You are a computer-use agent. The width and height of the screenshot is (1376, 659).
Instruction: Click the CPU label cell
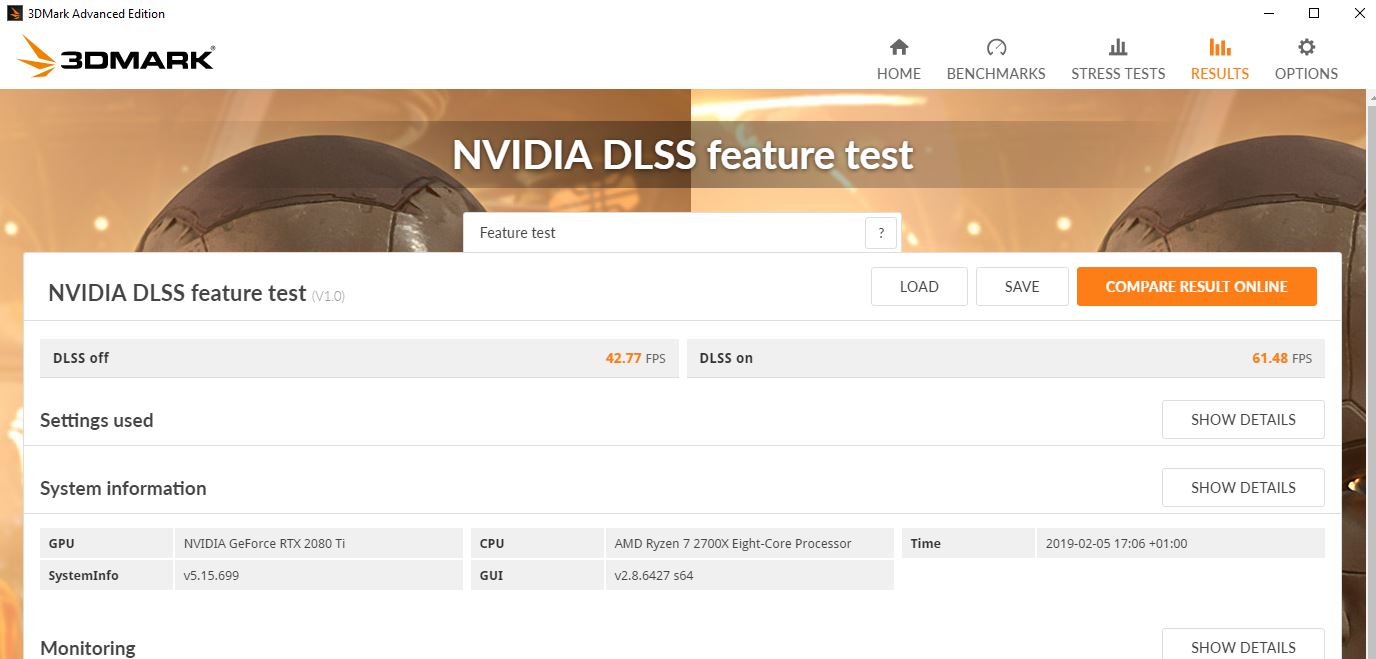click(537, 544)
